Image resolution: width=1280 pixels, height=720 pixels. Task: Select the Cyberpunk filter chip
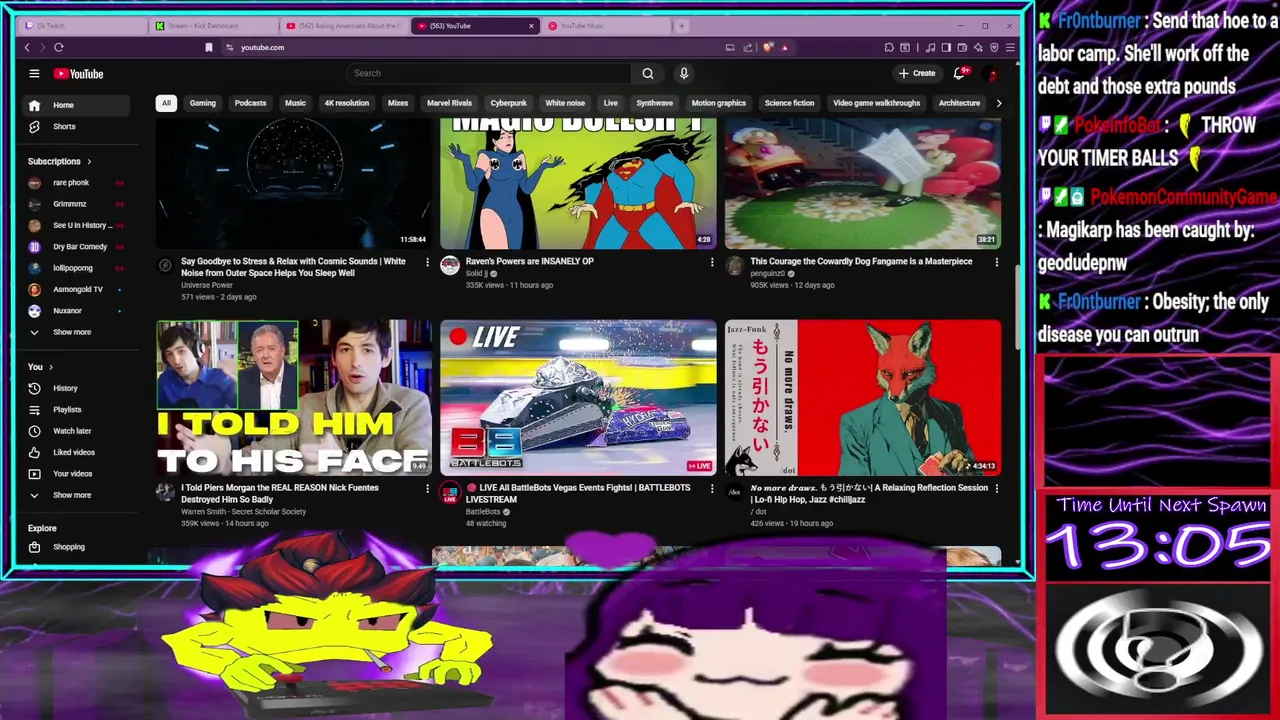[508, 103]
